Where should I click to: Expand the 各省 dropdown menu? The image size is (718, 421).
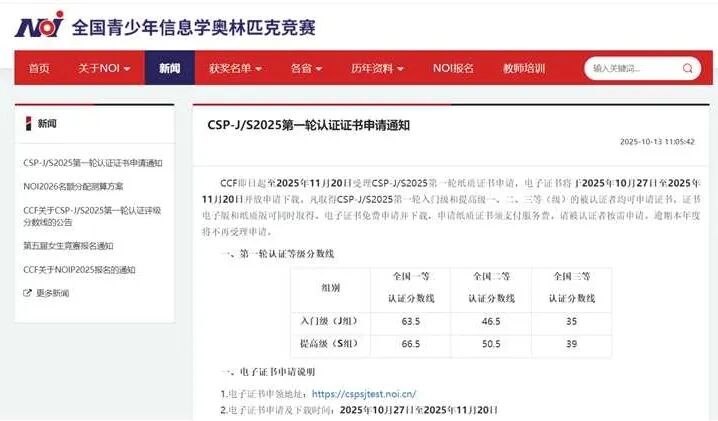pyautogui.click(x=305, y=69)
